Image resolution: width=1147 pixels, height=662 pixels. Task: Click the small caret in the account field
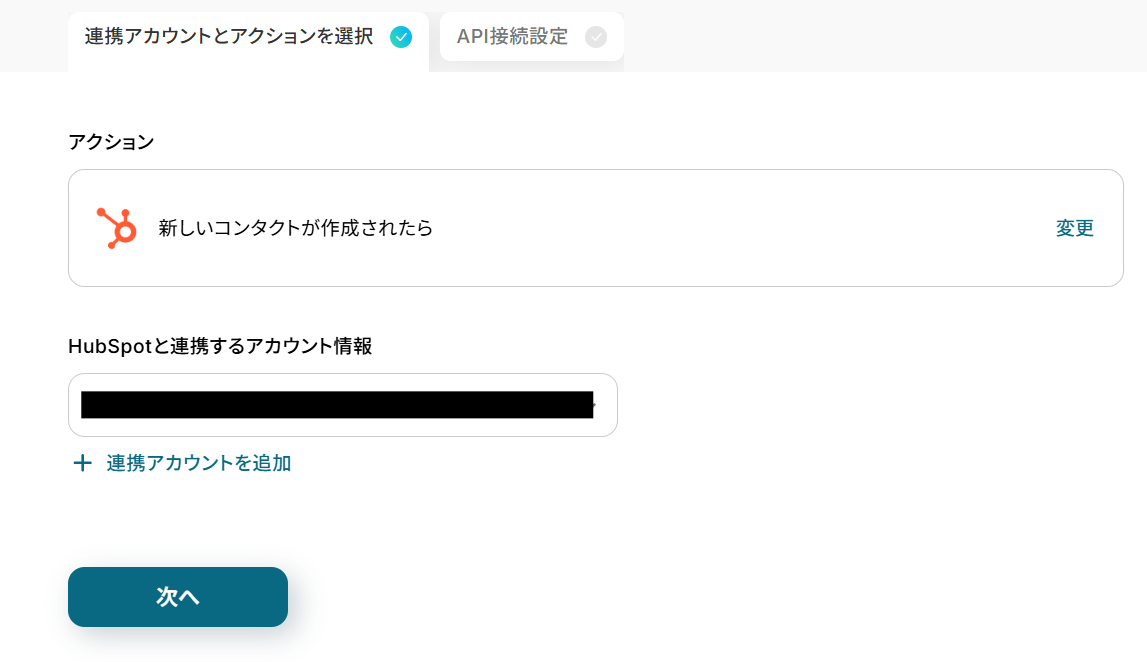click(595, 406)
